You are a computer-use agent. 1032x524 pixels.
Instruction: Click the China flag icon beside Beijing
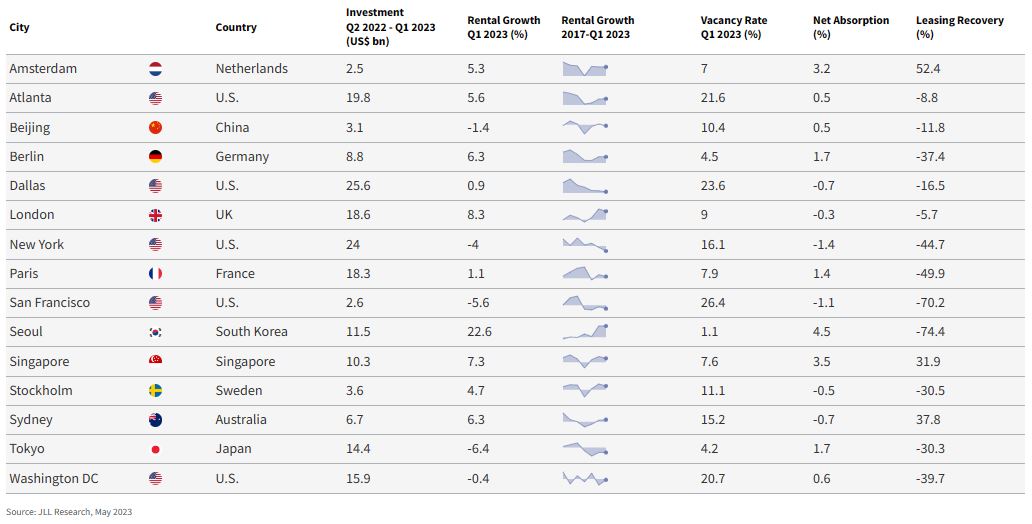coord(155,127)
